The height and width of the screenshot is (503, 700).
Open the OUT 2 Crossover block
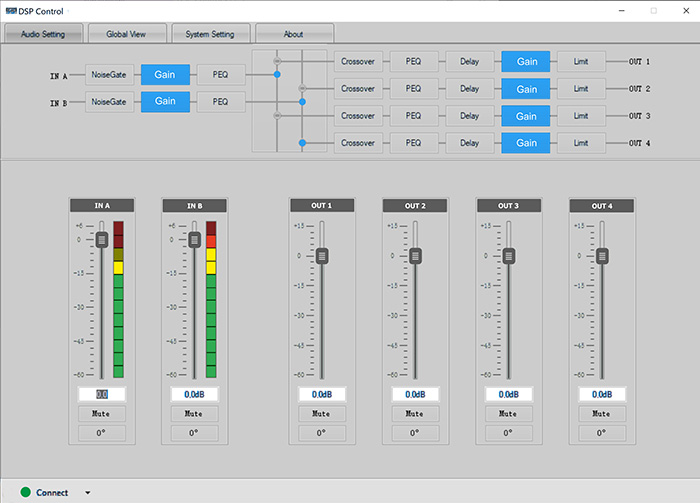(358, 89)
